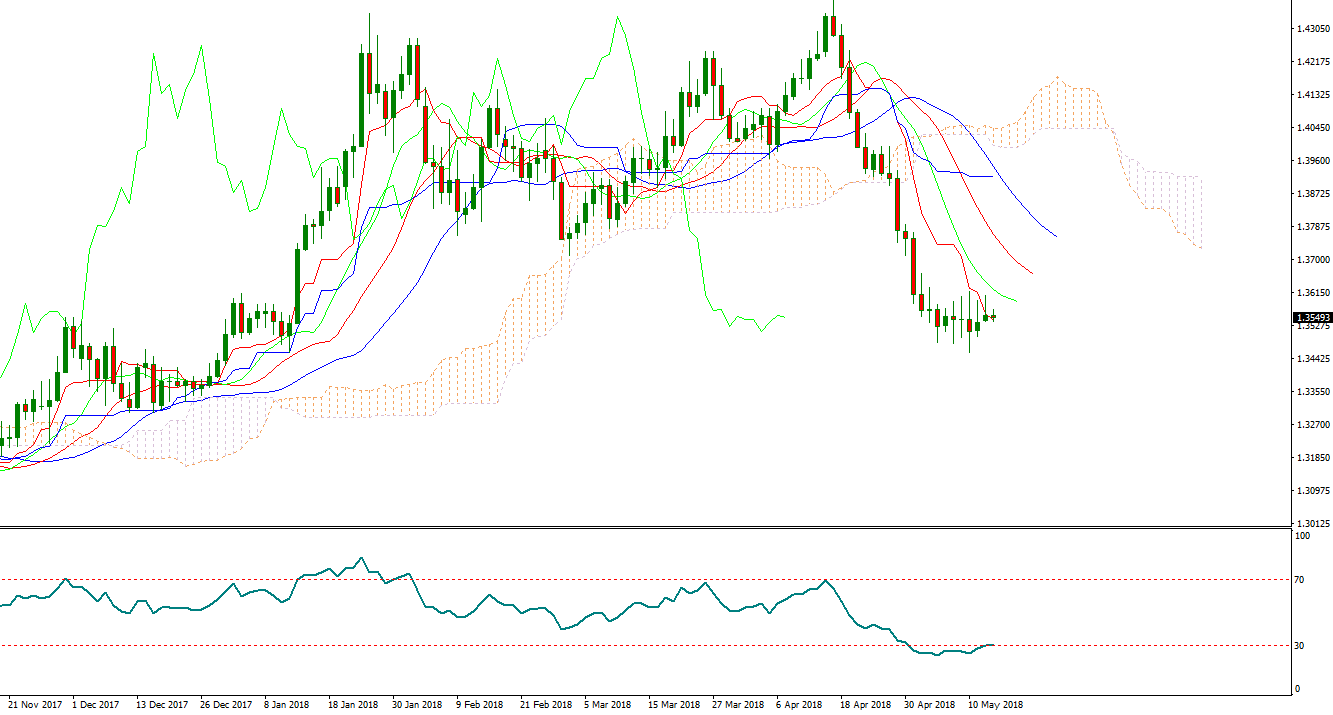This screenshot has width=1333, height=715.
Task: Click the current price tag 1.35493
Action: tap(1311, 317)
